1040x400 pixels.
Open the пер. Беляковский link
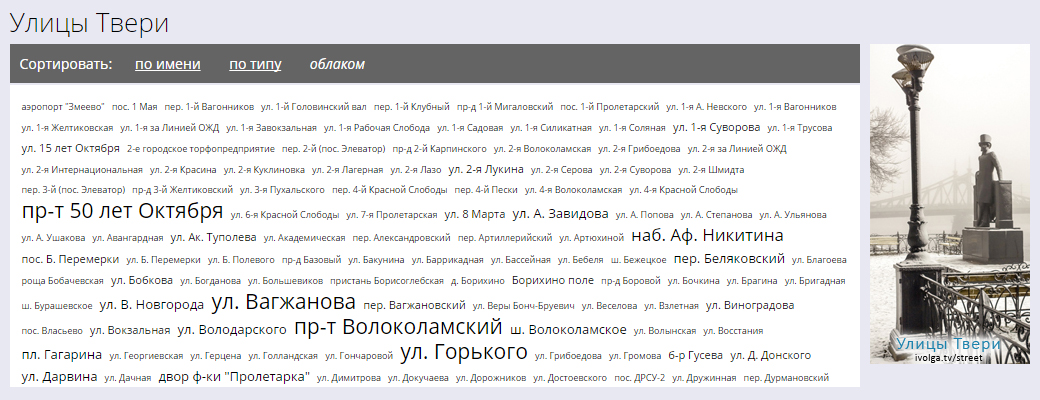[729, 259]
